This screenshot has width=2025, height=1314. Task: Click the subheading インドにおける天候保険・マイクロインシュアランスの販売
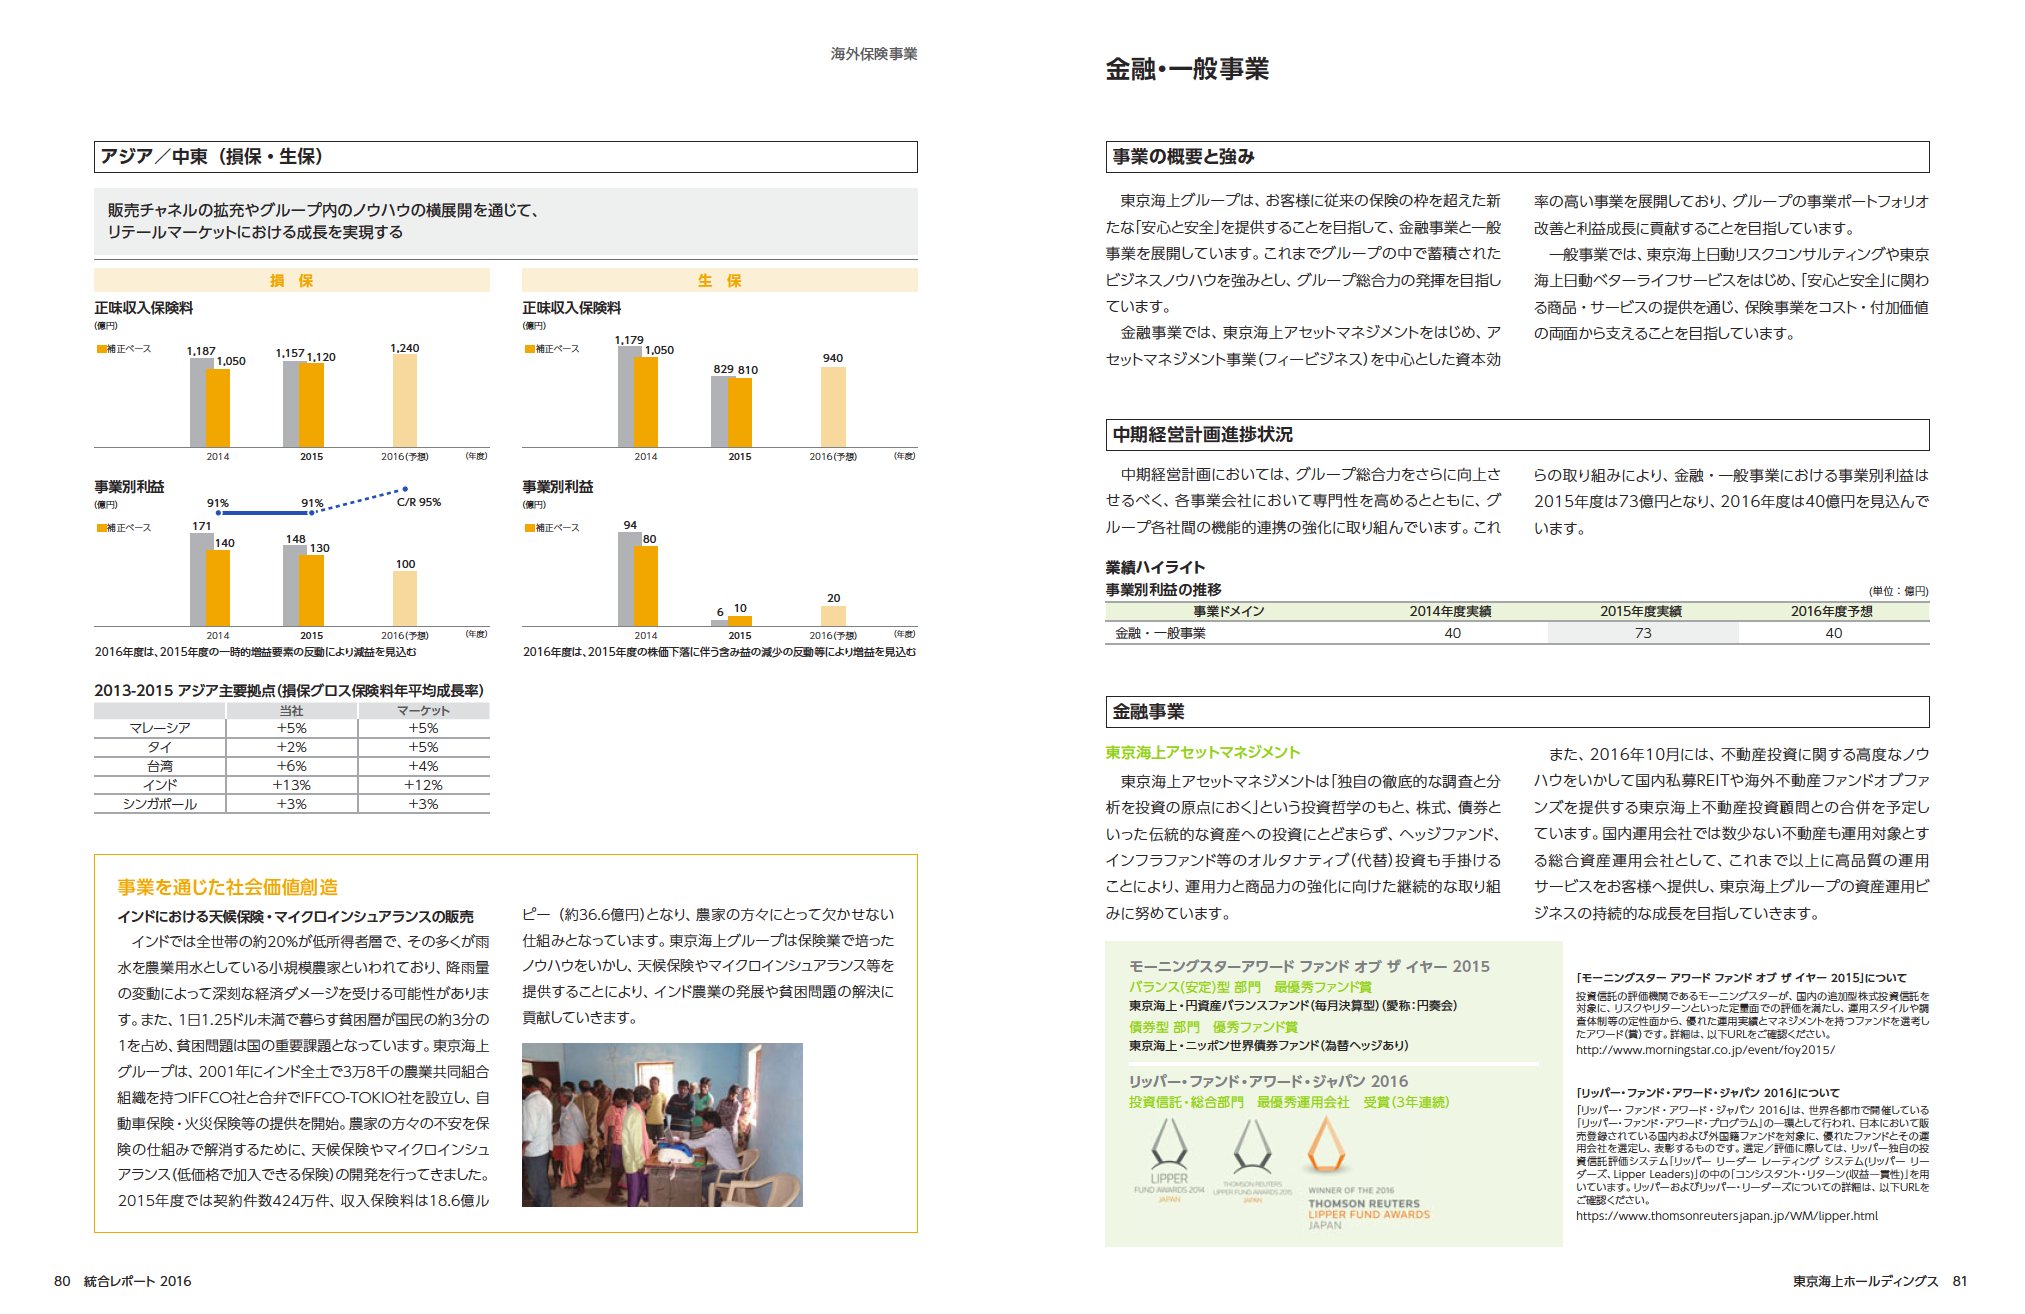(296, 916)
